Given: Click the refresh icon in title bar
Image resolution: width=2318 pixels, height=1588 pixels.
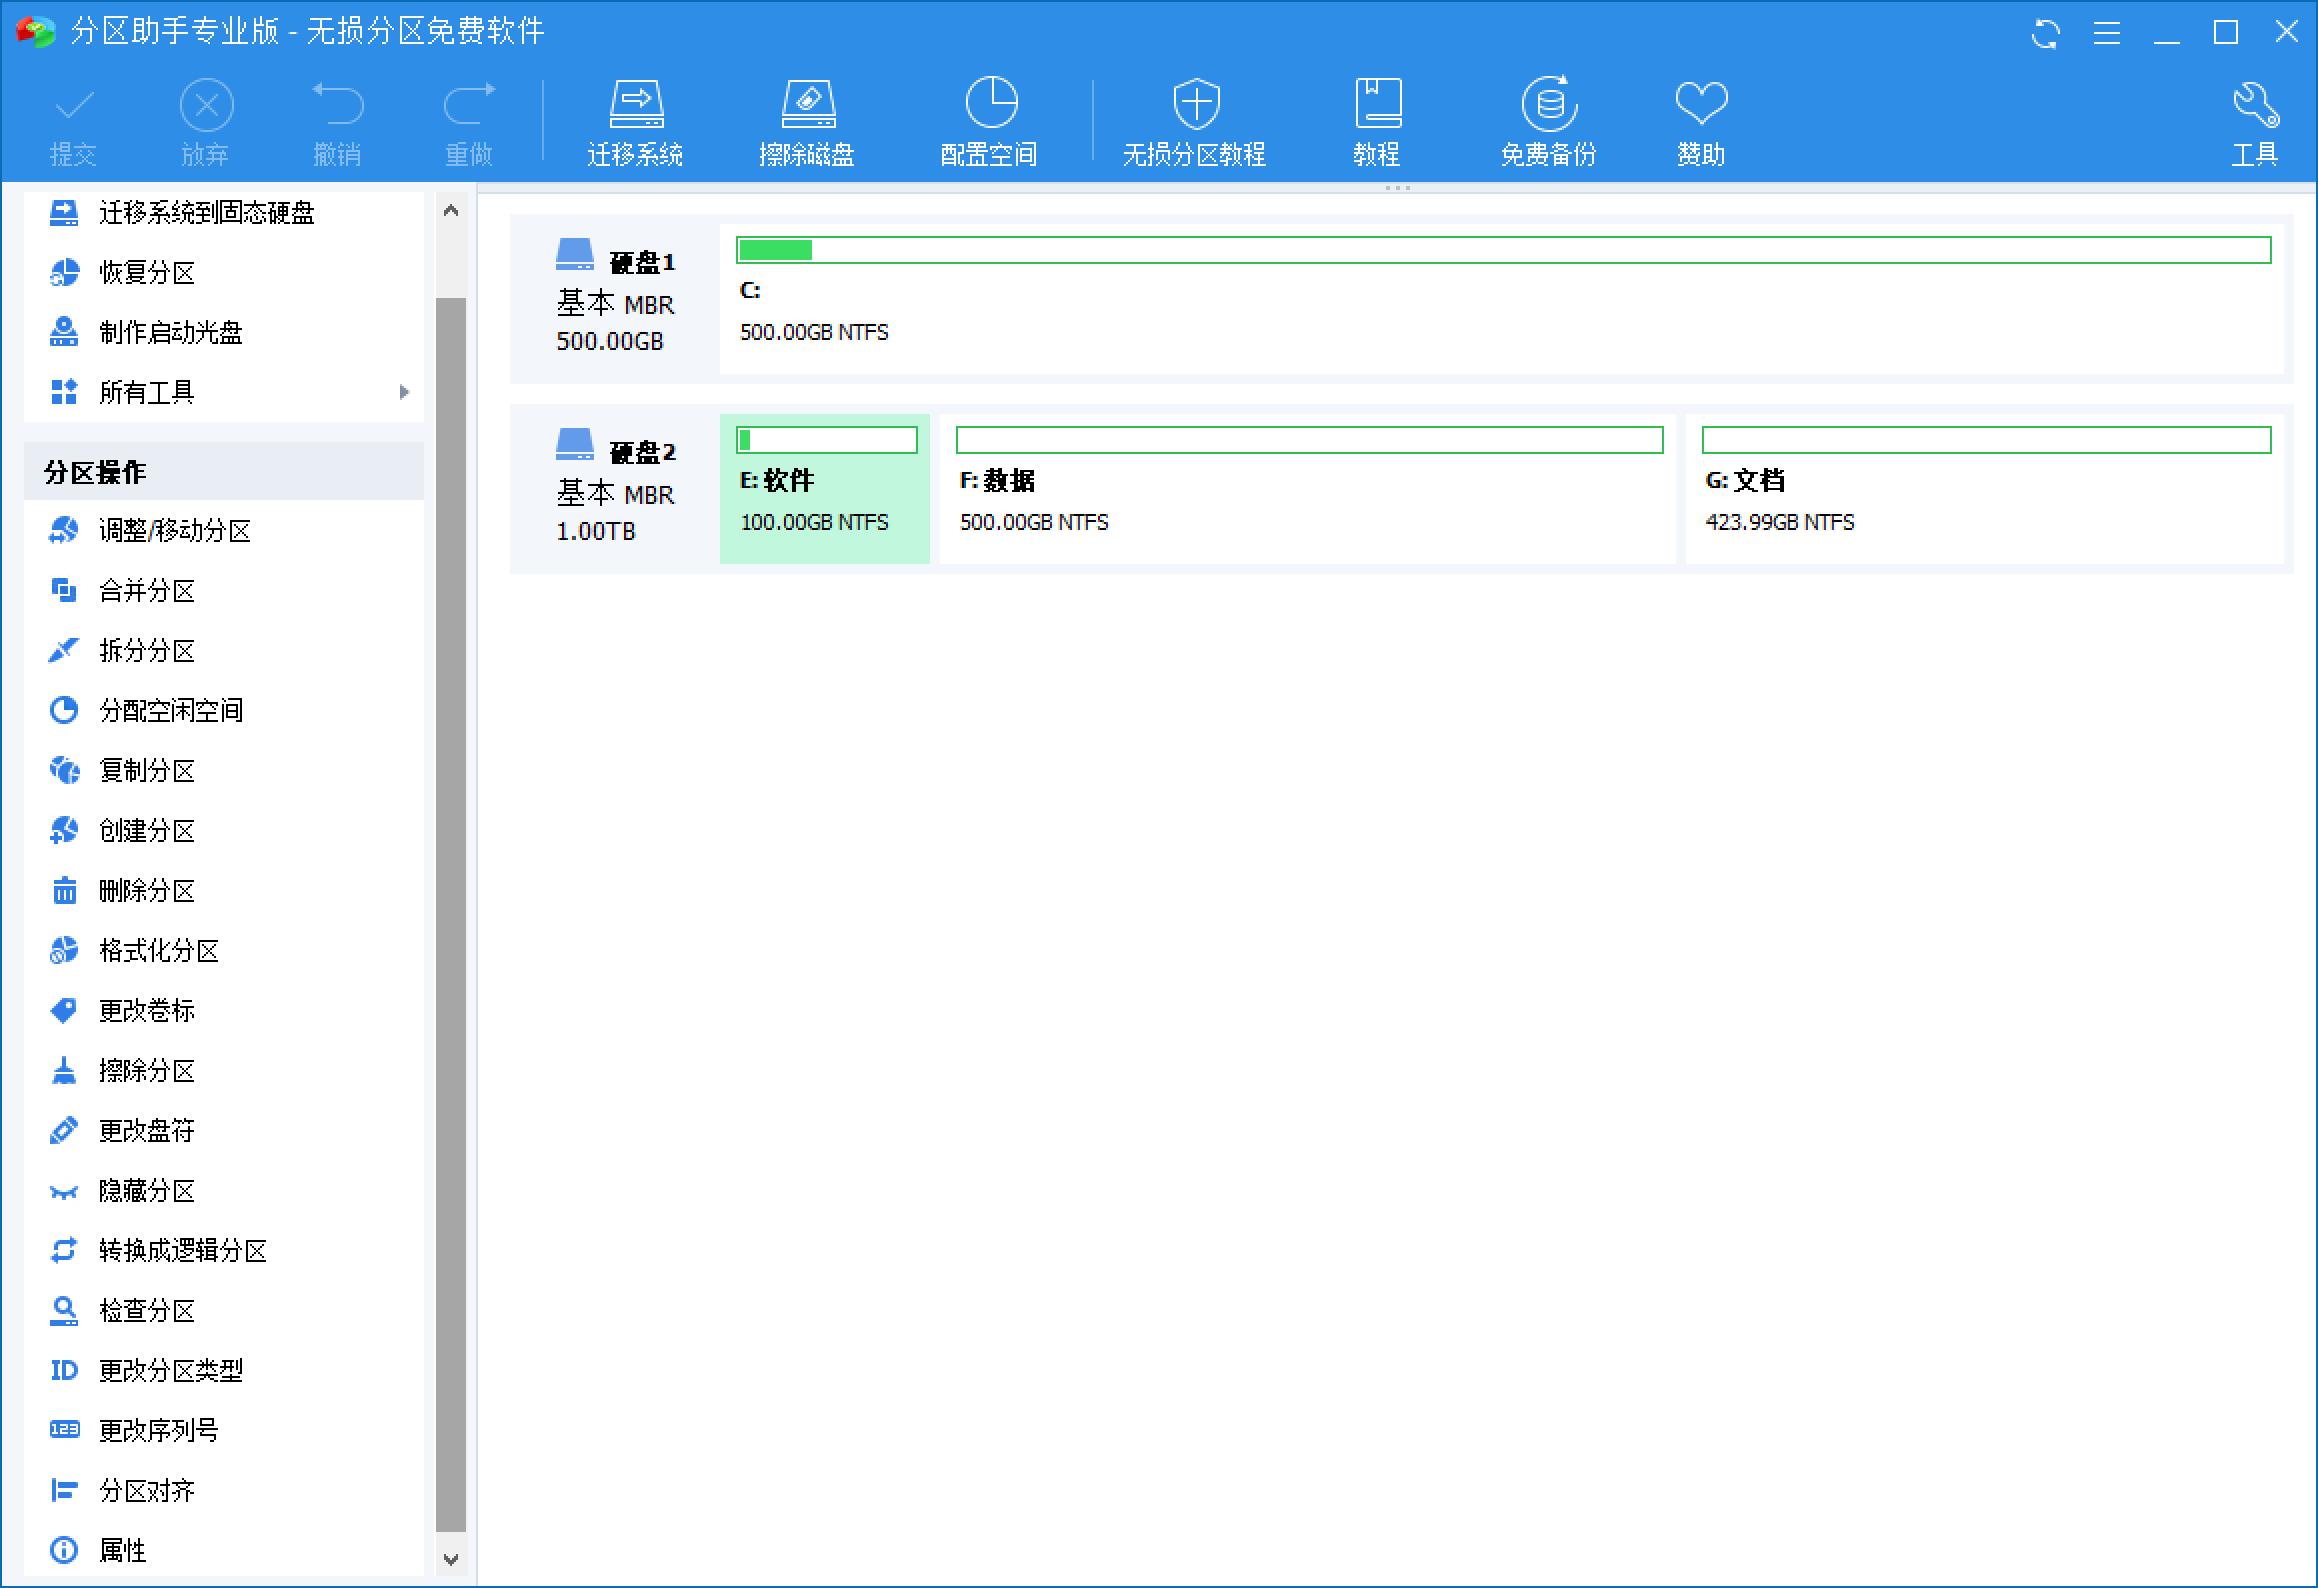Looking at the screenshot, I should point(2045,33).
